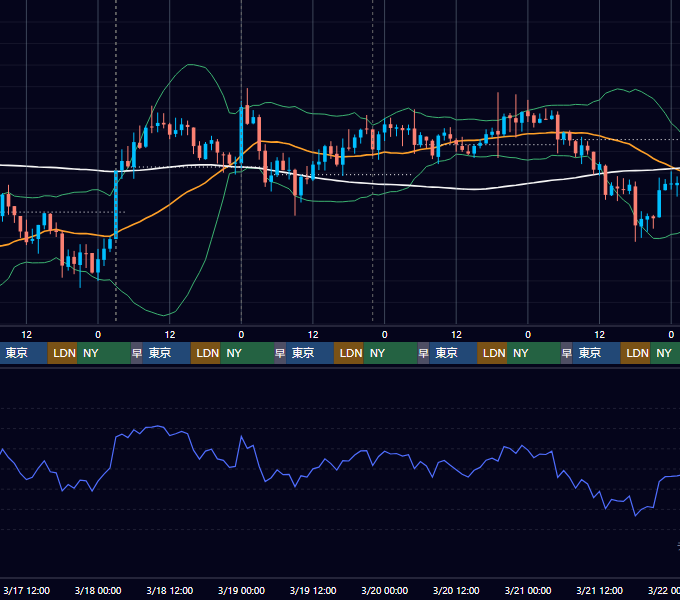
Task: Select the NY session block above 3/19 00:00
Action: click(x=247, y=353)
